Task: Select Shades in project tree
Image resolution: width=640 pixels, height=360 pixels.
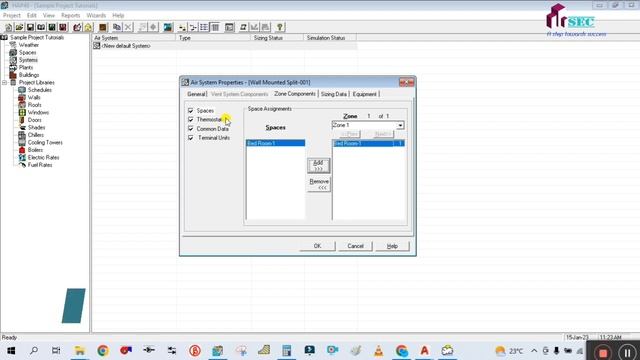Action: coord(36,127)
